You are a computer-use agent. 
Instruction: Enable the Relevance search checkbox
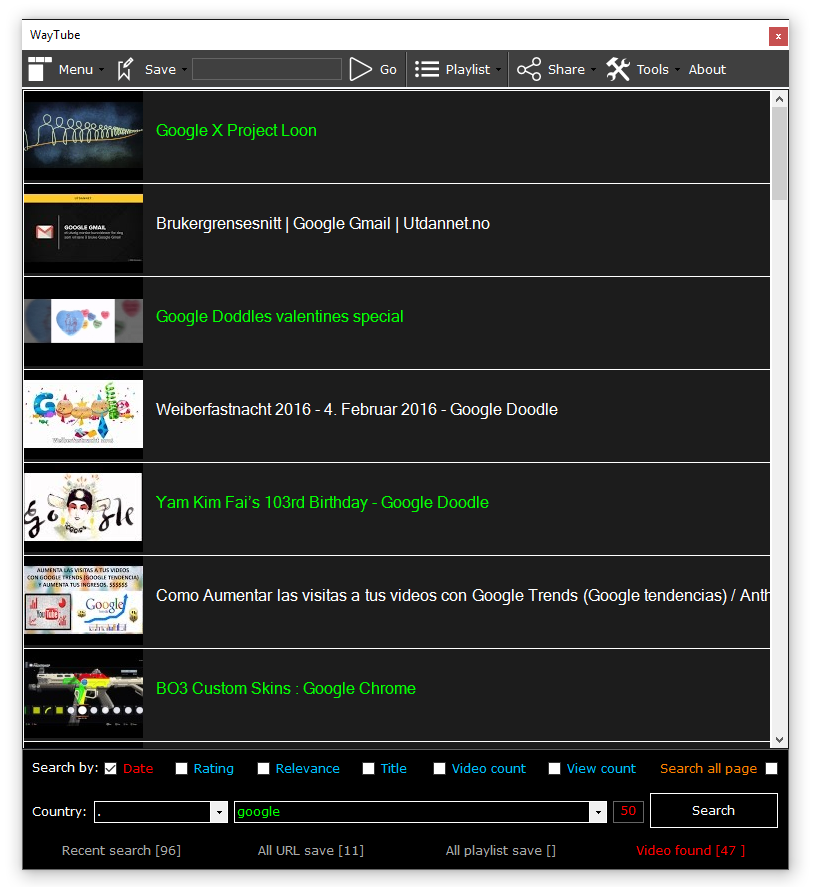click(263, 769)
